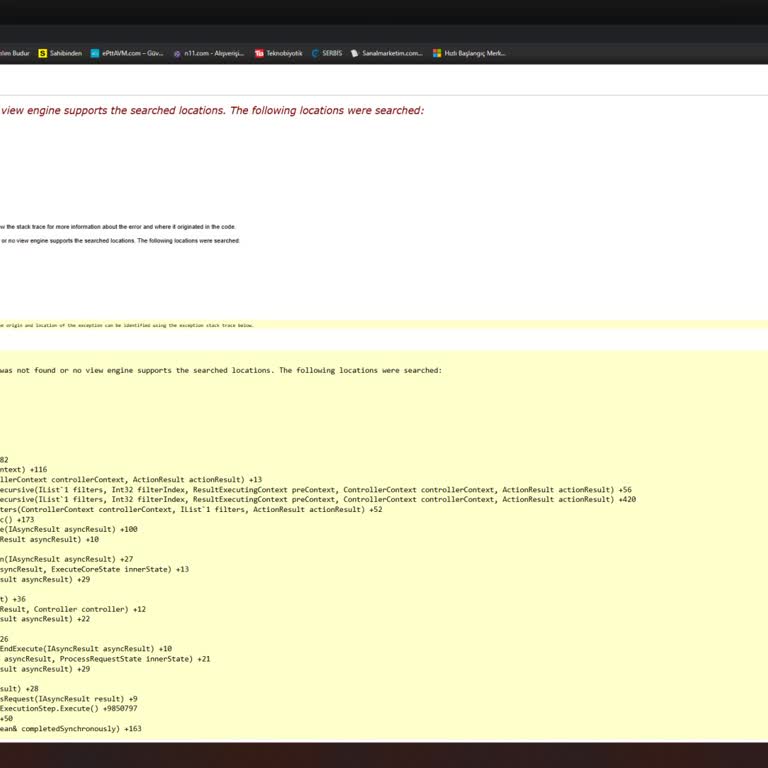Click the 'ActionResult actionResult) +13' line
Viewport: 768px width, 768px height.
click(131, 480)
